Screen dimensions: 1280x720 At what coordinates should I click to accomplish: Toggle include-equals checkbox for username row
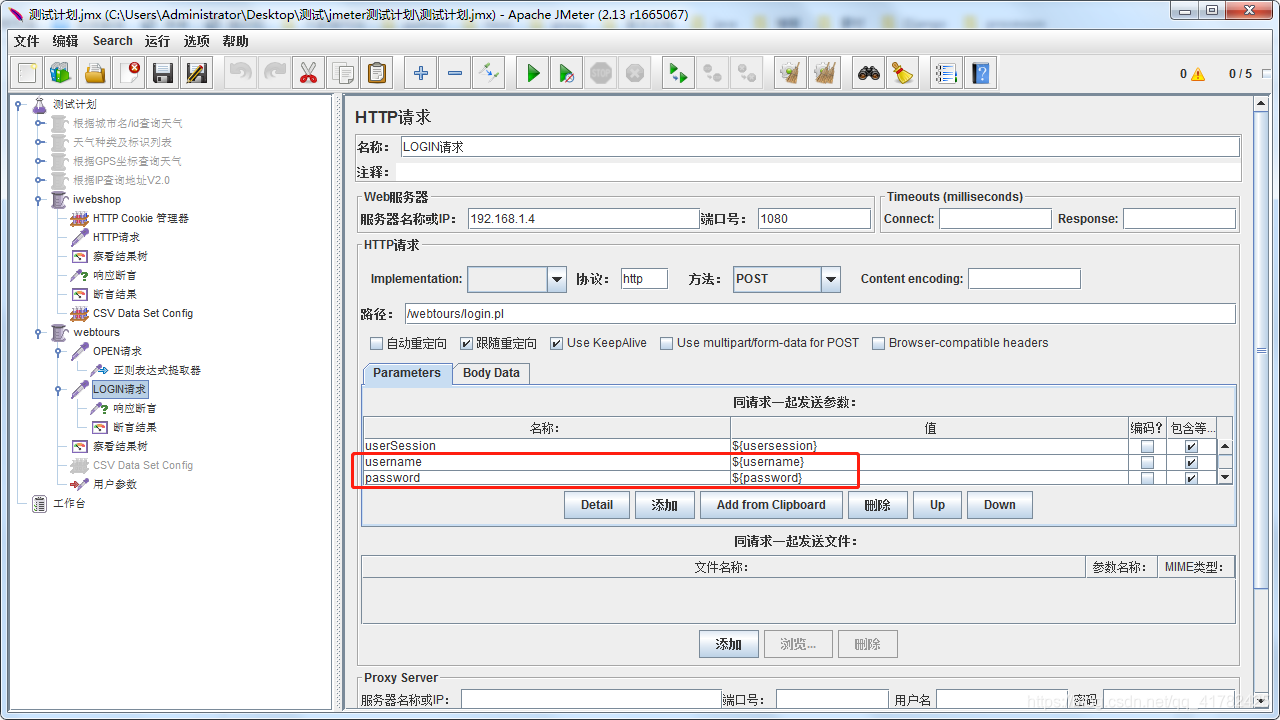pos(1191,463)
